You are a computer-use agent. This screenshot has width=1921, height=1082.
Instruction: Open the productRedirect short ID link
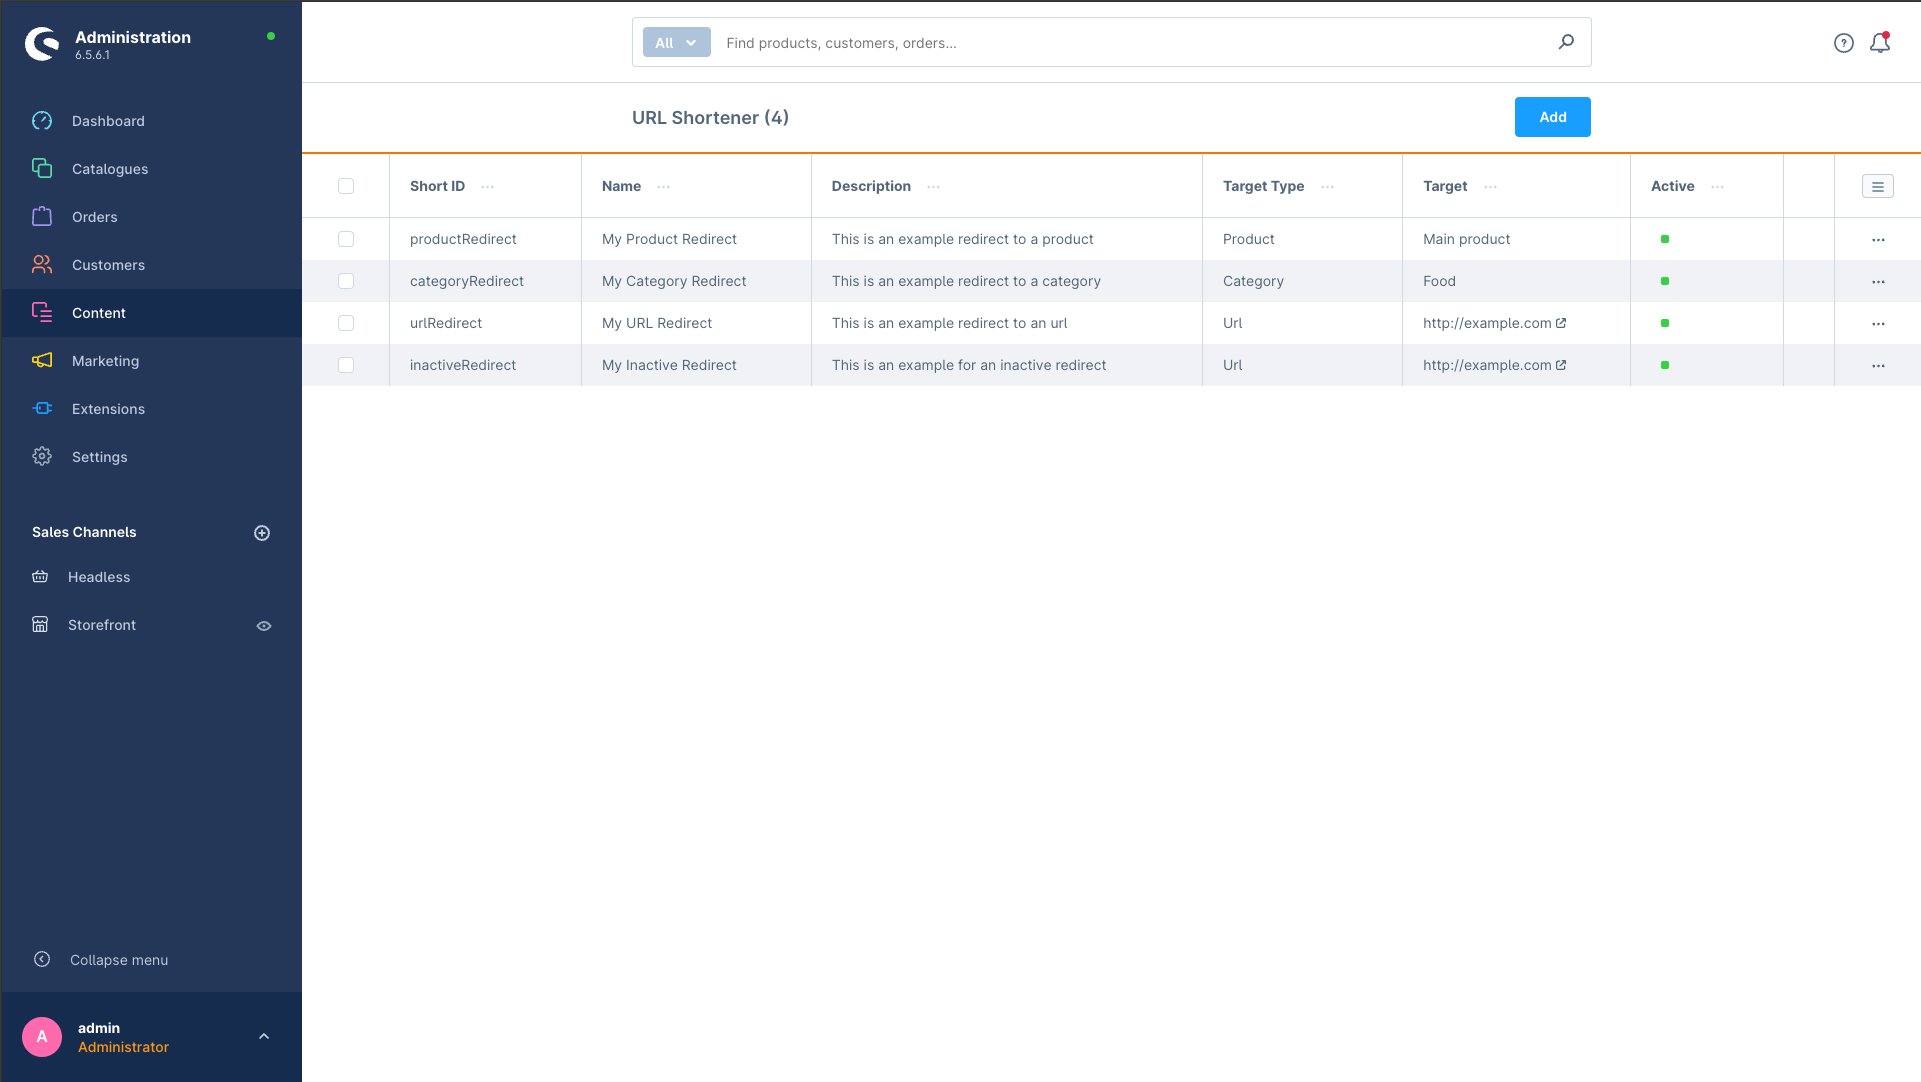[463, 239]
